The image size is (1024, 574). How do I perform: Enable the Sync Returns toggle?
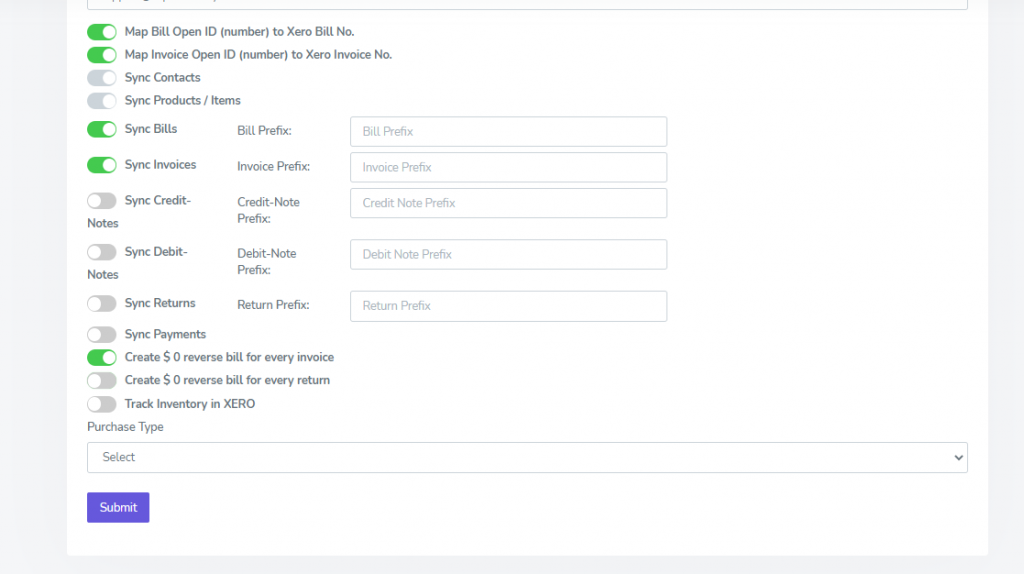coord(102,304)
